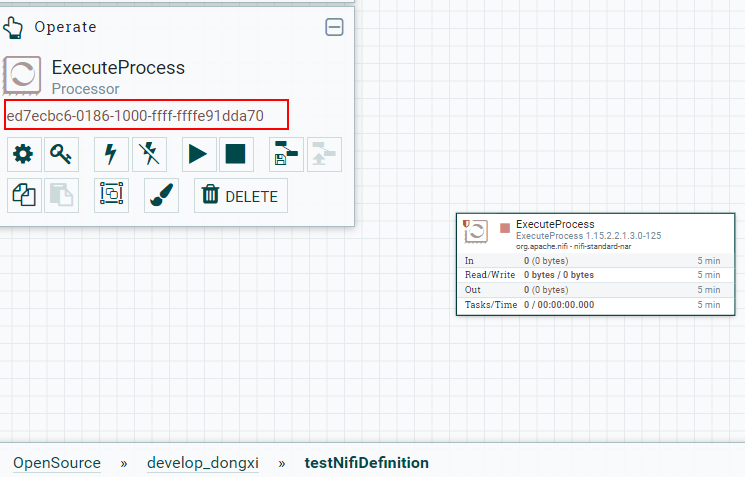Screen dimensions: 745x477
Task: Click the Read/Write 0 bytes row
Action: coord(595,275)
